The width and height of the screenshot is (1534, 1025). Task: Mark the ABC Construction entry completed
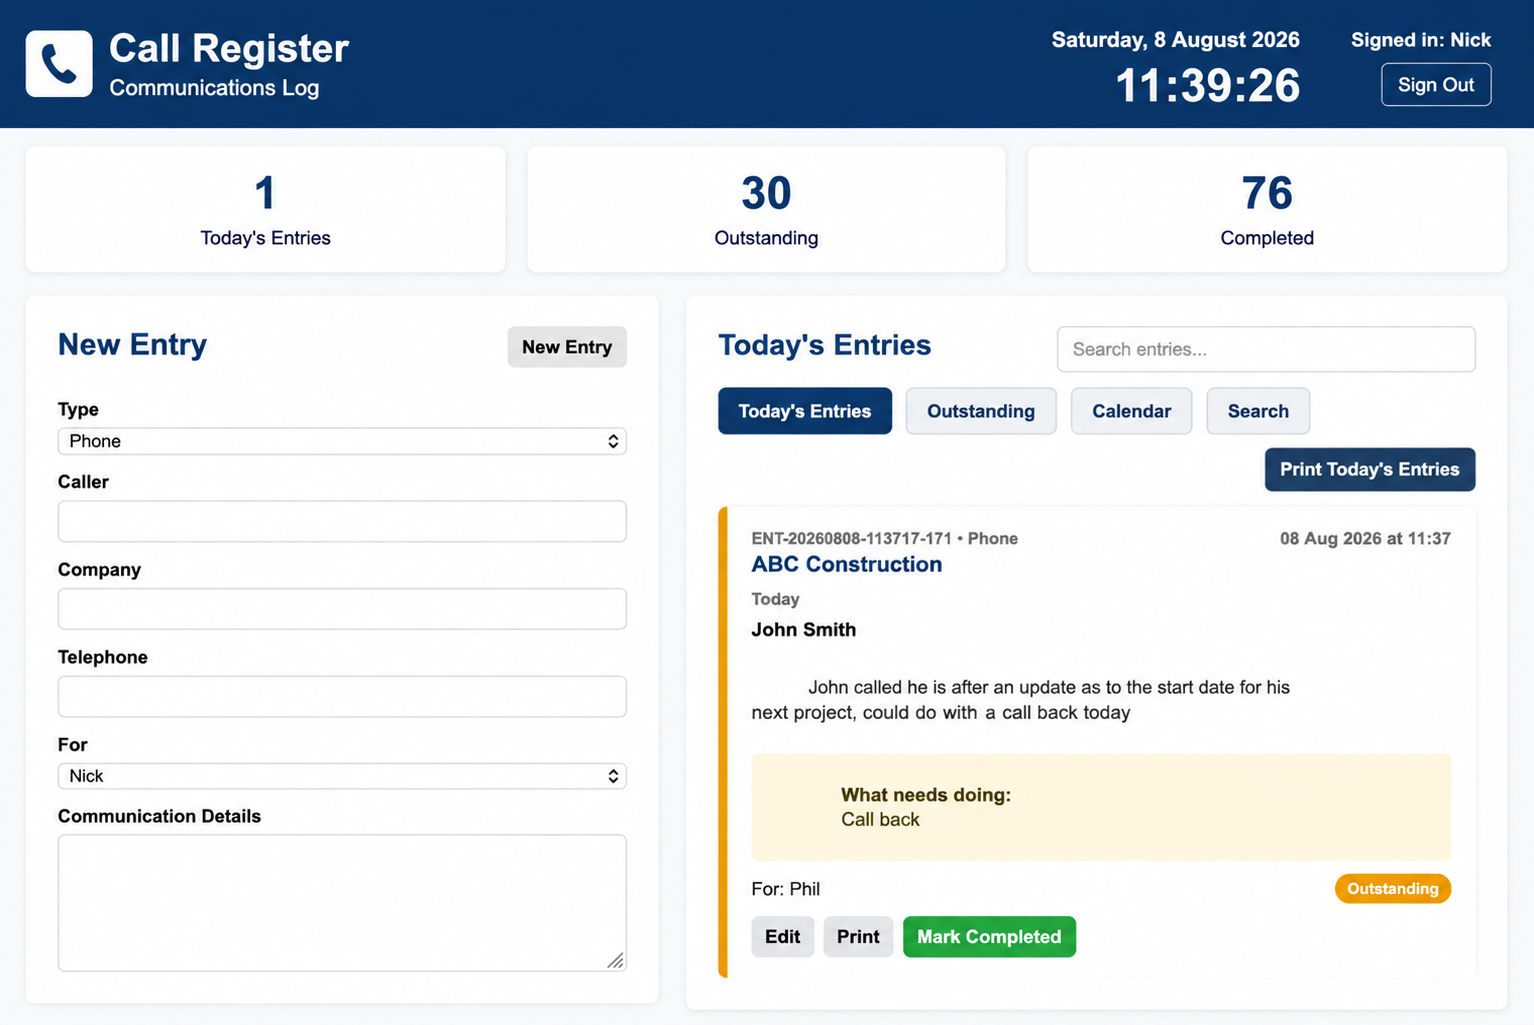(989, 937)
